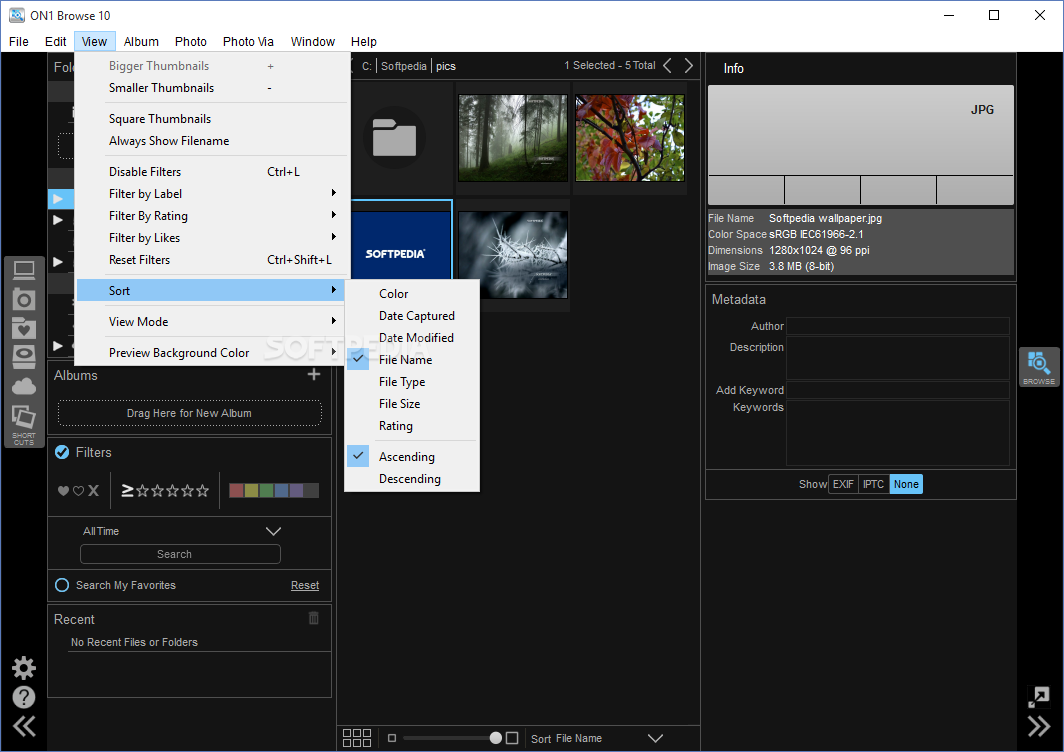Collapse left panel with double chevron

coord(24,727)
